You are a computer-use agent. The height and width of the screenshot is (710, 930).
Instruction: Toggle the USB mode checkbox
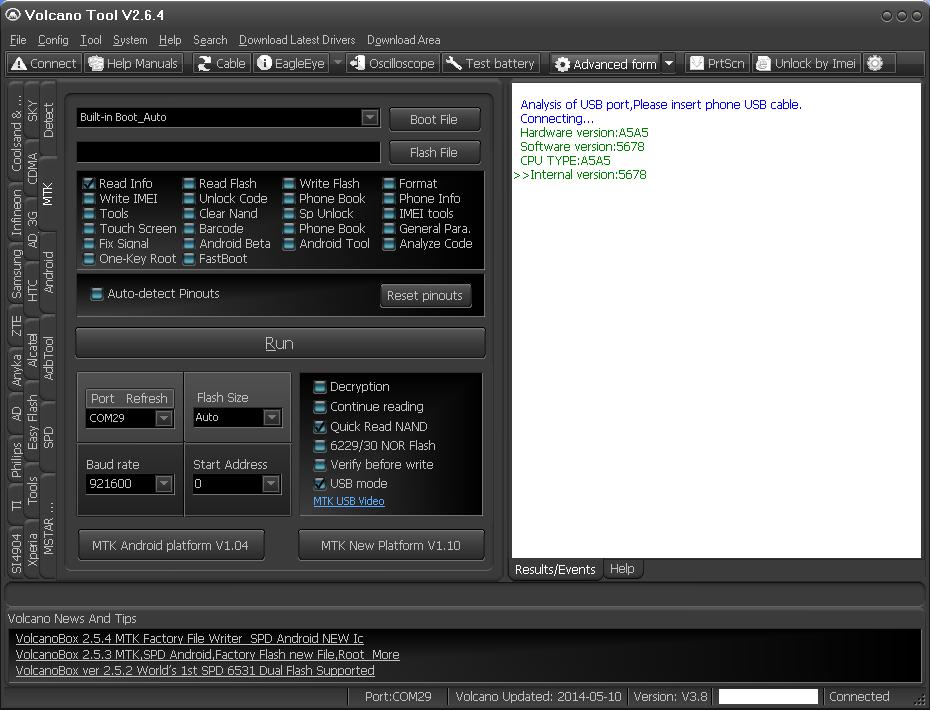coord(320,483)
